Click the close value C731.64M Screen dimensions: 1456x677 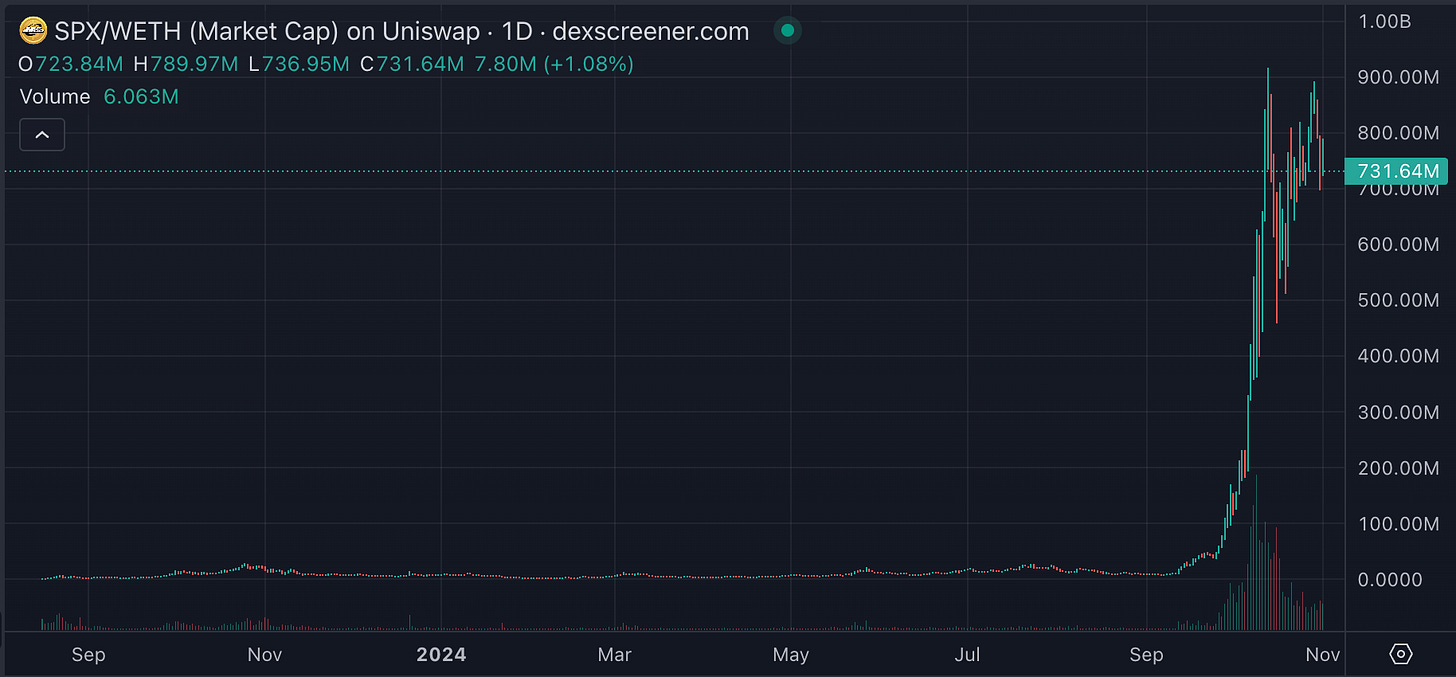[412, 64]
